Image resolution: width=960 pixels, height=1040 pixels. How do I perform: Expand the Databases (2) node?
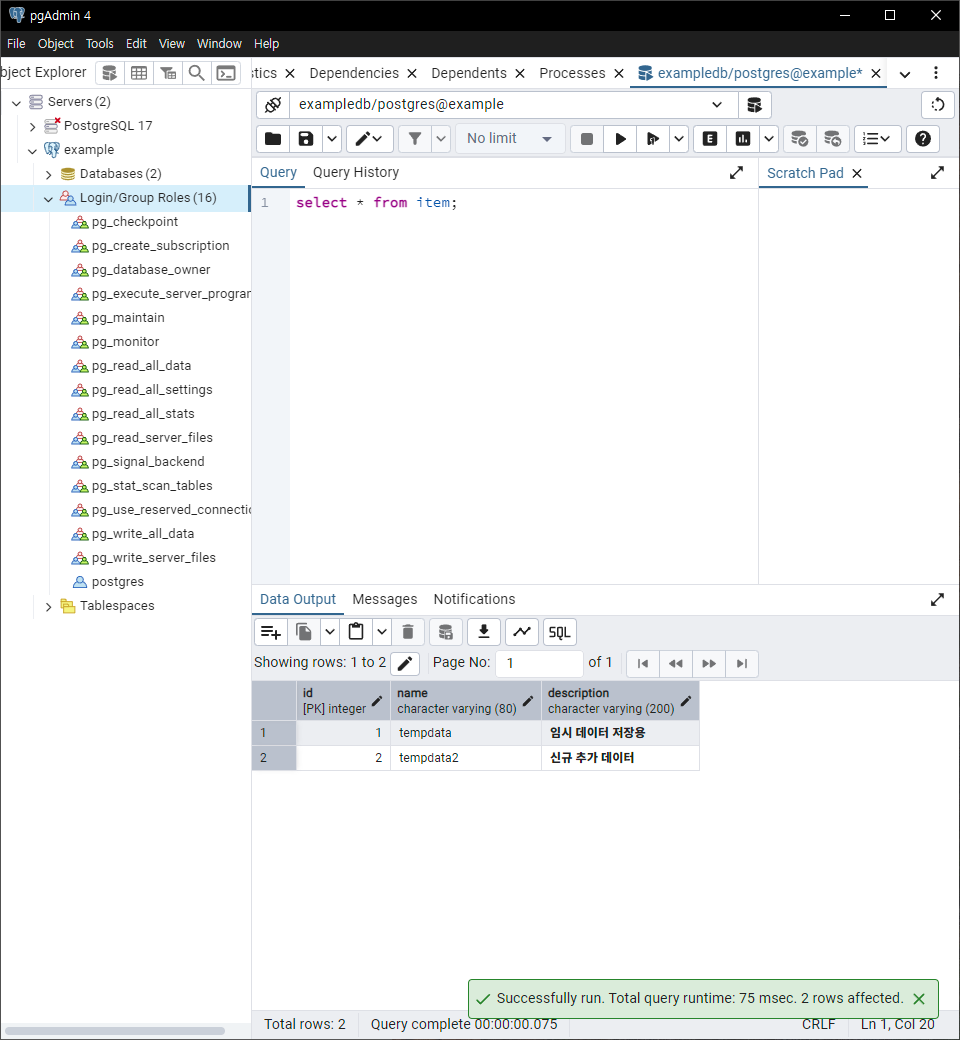(x=48, y=174)
